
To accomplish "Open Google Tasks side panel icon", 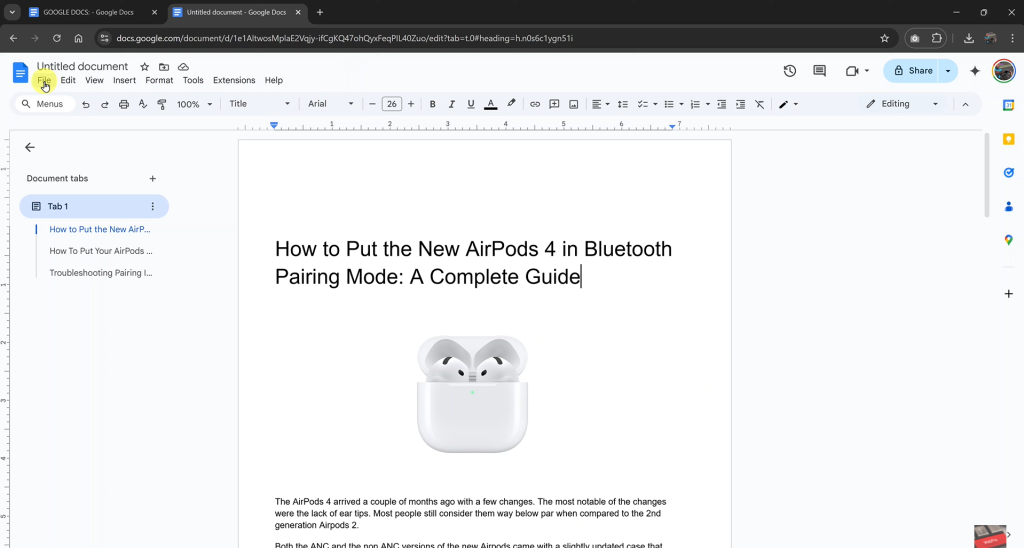I will click(1008, 172).
